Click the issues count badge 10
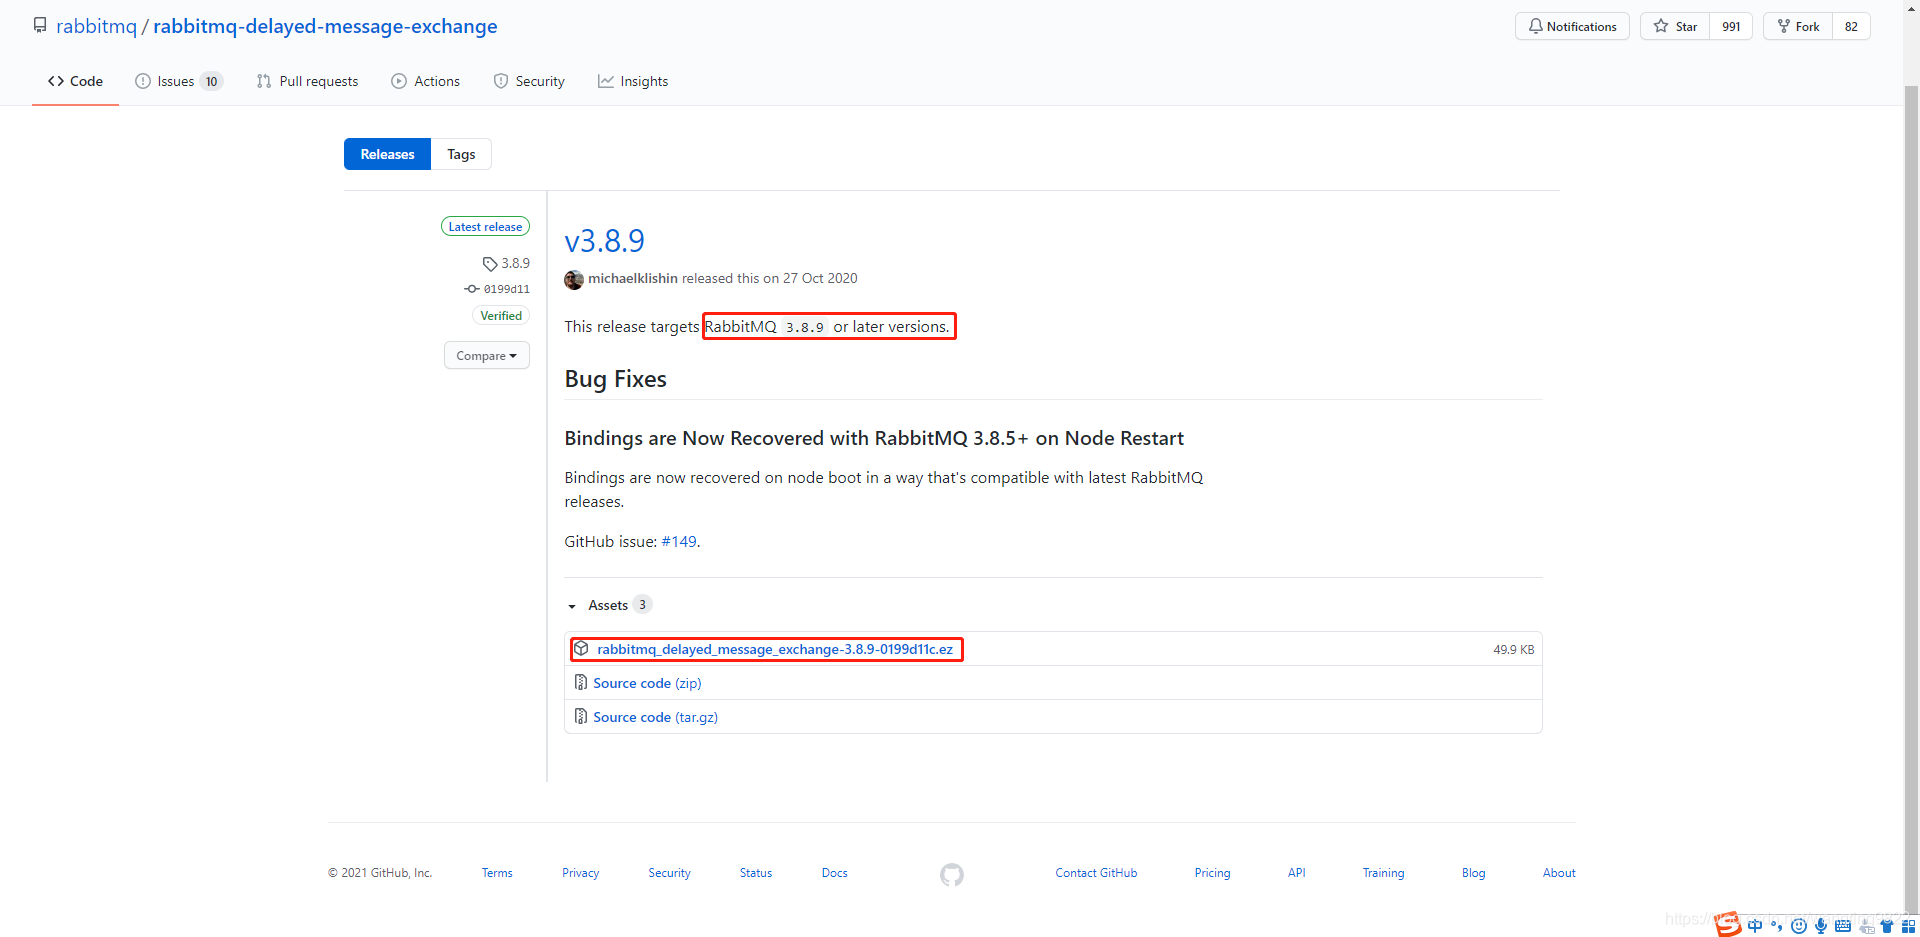The width and height of the screenshot is (1920, 937). pos(211,82)
